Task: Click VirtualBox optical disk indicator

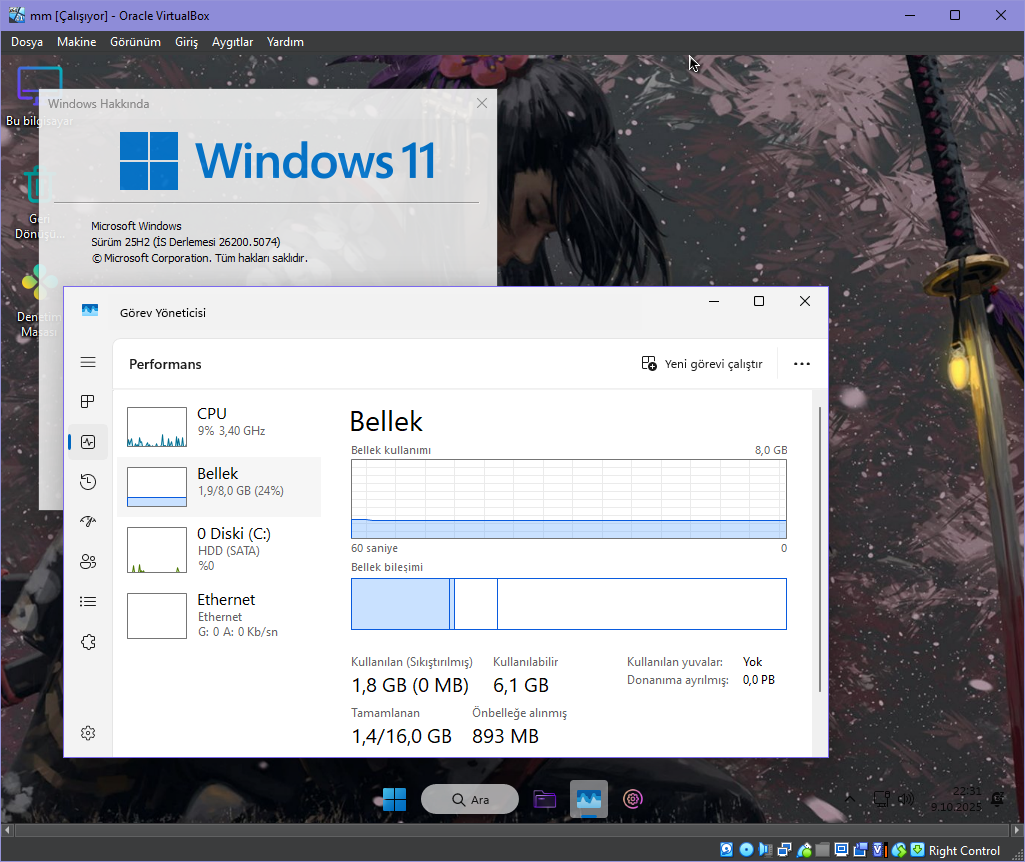Action: pyautogui.click(x=747, y=850)
